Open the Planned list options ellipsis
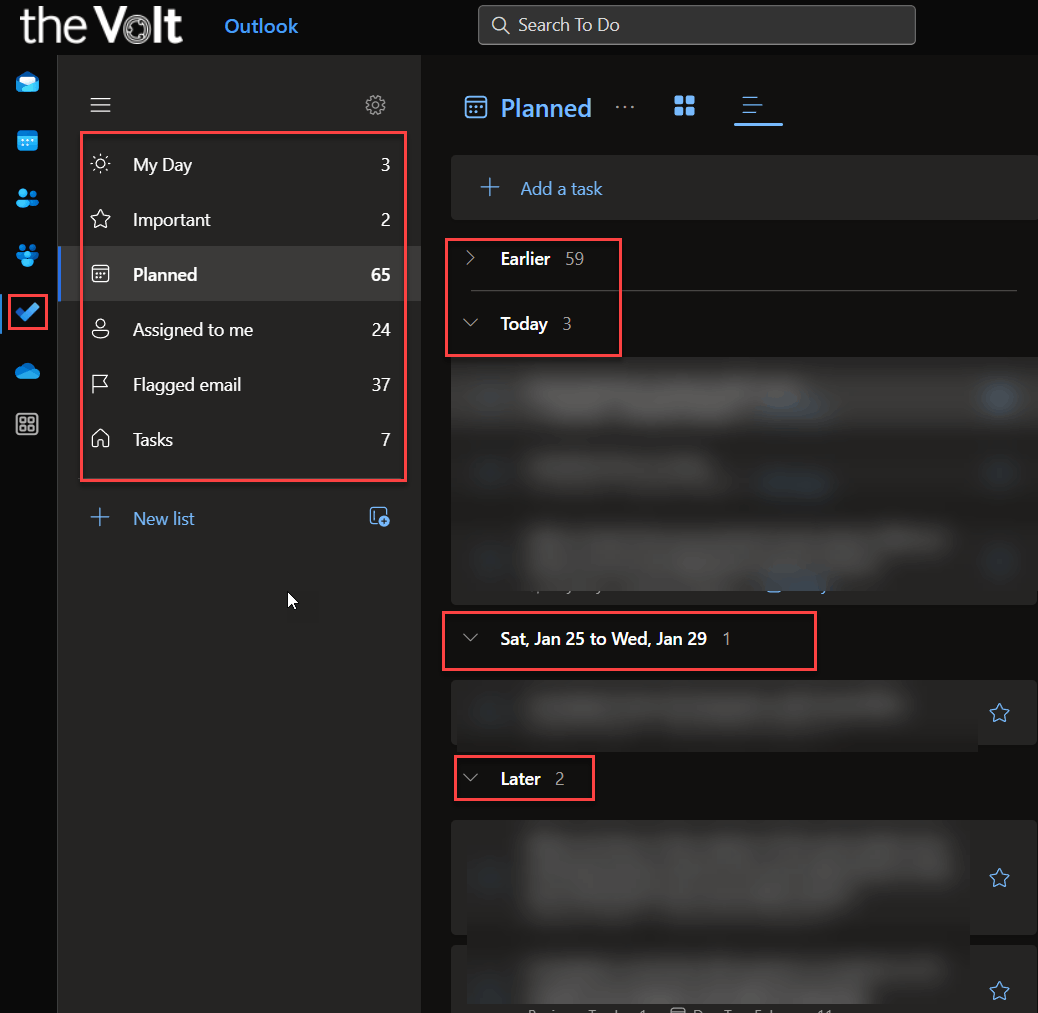The width and height of the screenshot is (1038, 1013). [625, 107]
